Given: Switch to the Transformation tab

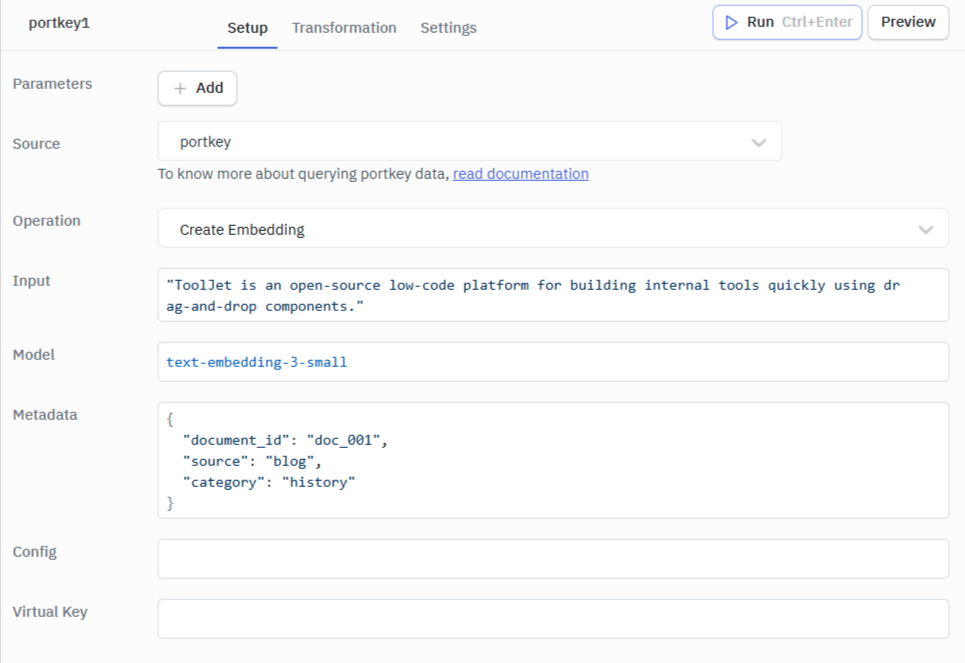Looking at the screenshot, I should coord(344,28).
